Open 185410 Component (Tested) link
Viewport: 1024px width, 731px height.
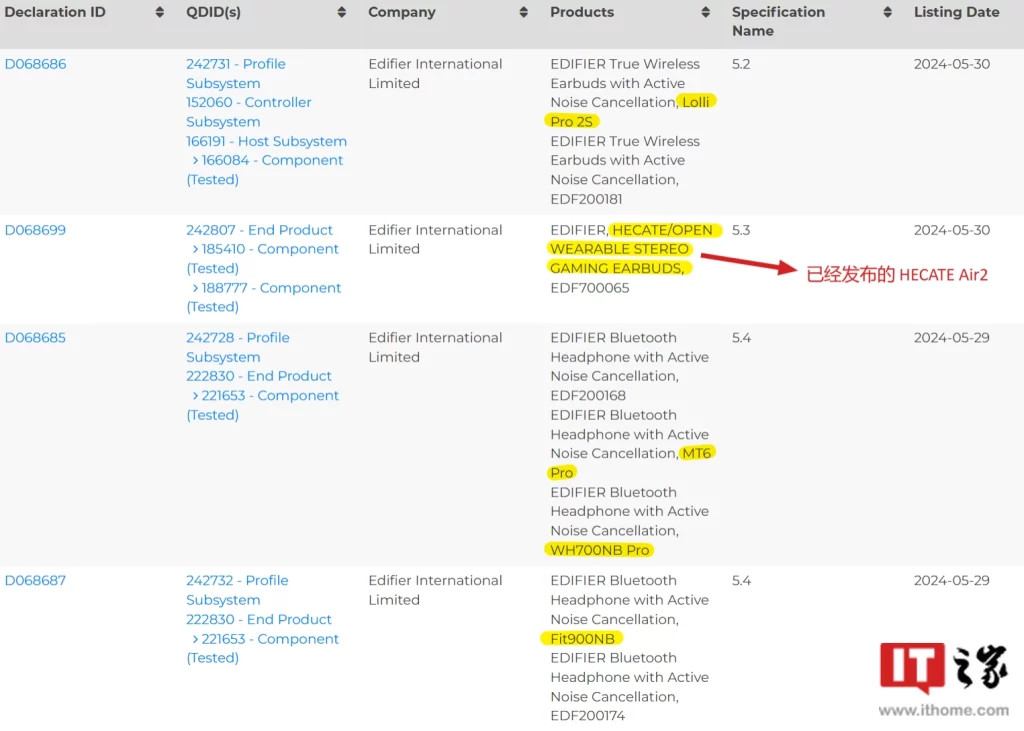point(264,259)
